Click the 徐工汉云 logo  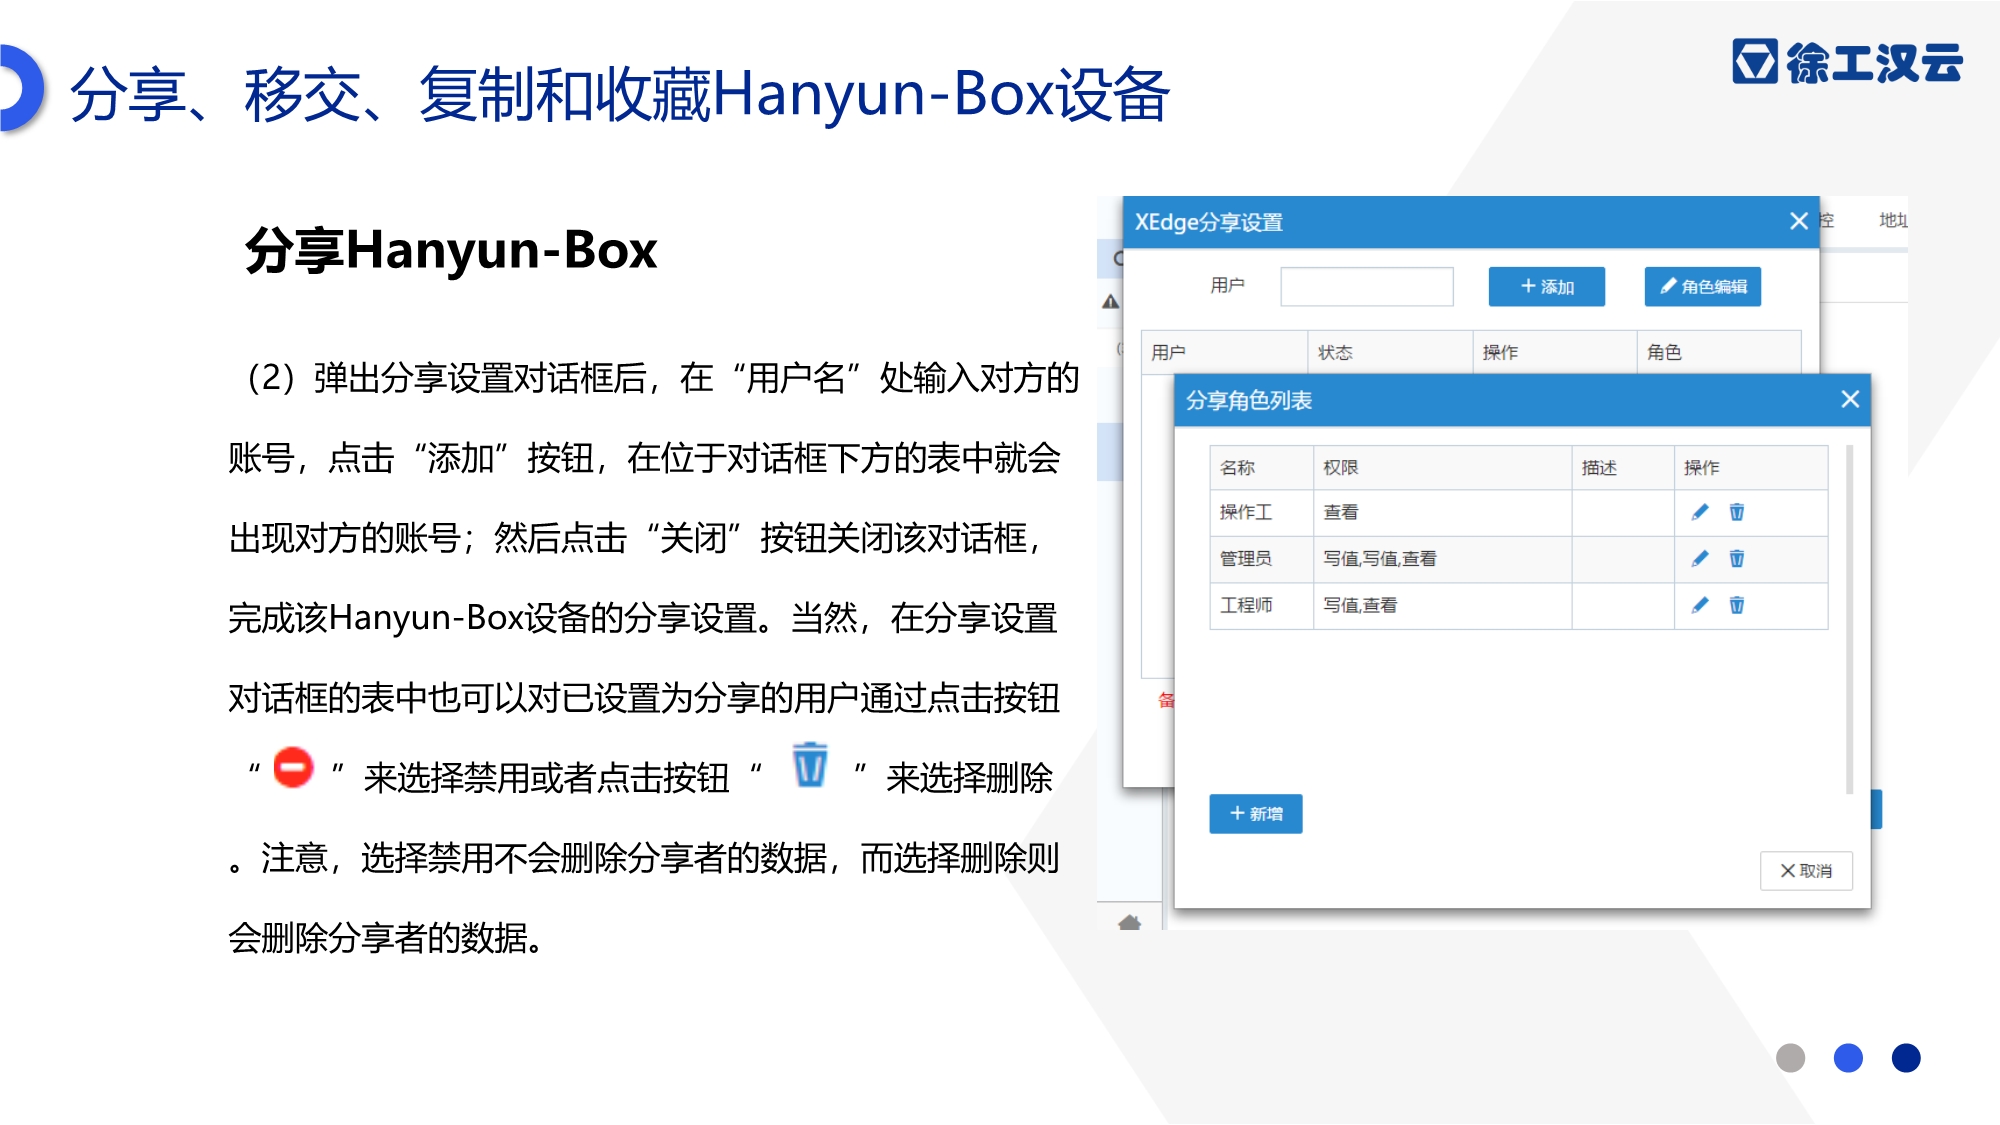1847,62
